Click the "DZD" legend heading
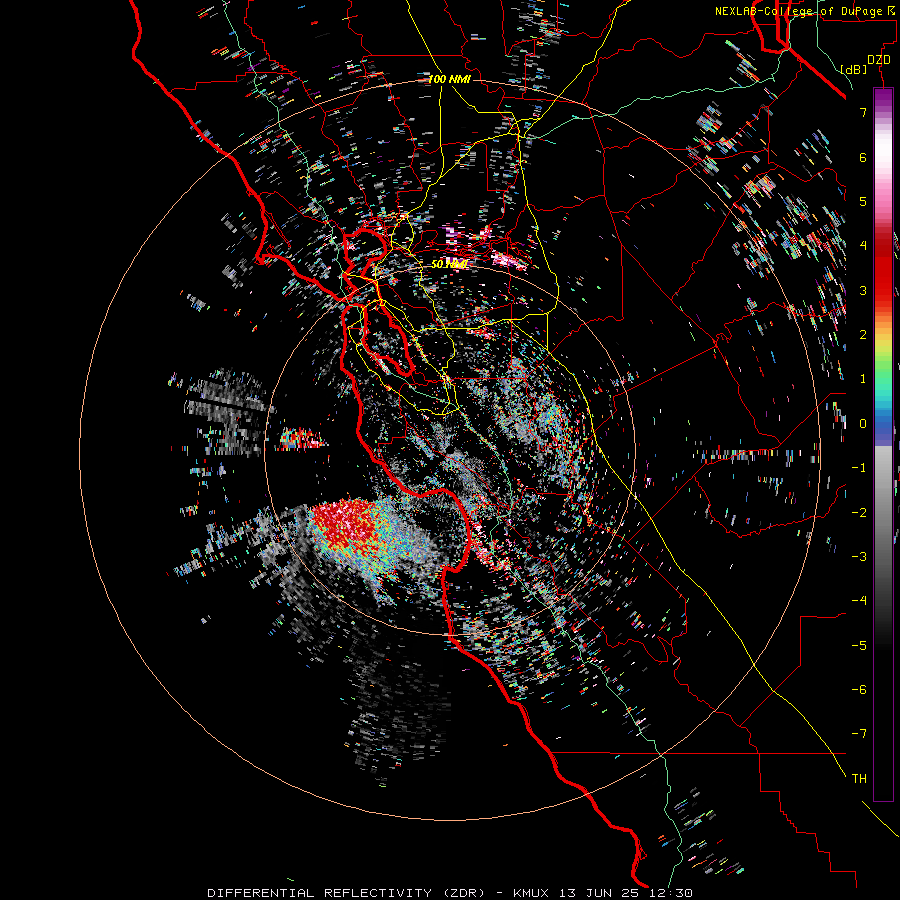Viewport: 900px width, 900px height. [878, 60]
